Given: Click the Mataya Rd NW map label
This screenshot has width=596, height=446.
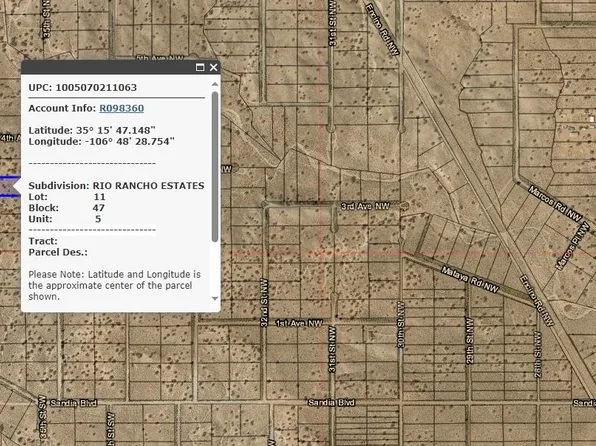Looking at the screenshot, I should 470,279.
